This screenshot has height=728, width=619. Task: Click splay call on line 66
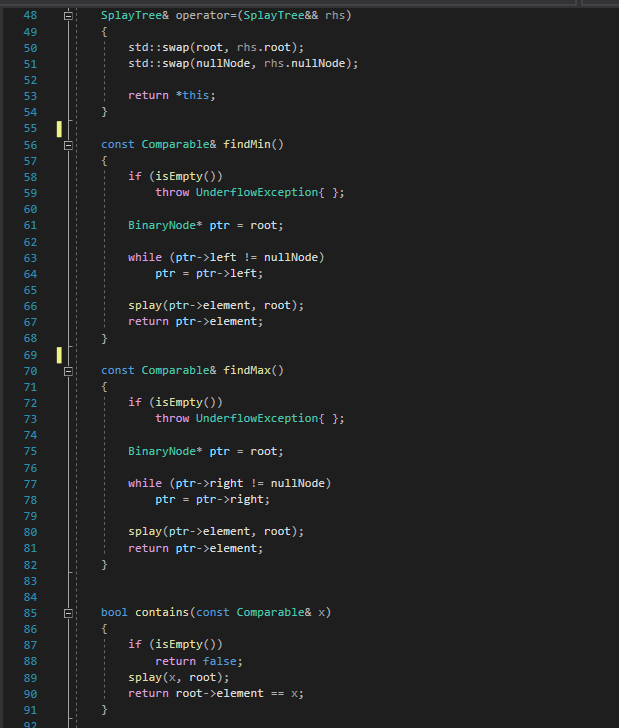[x=216, y=306]
